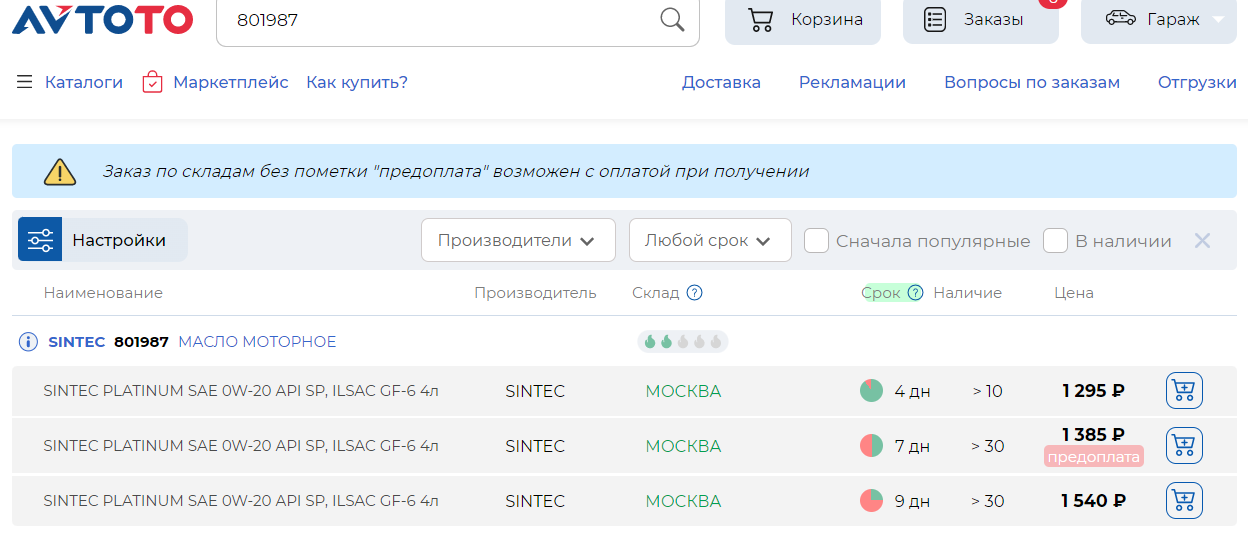This screenshot has width=1248, height=542.
Task: Click the Производитель column header
Action: pos(535,293)
